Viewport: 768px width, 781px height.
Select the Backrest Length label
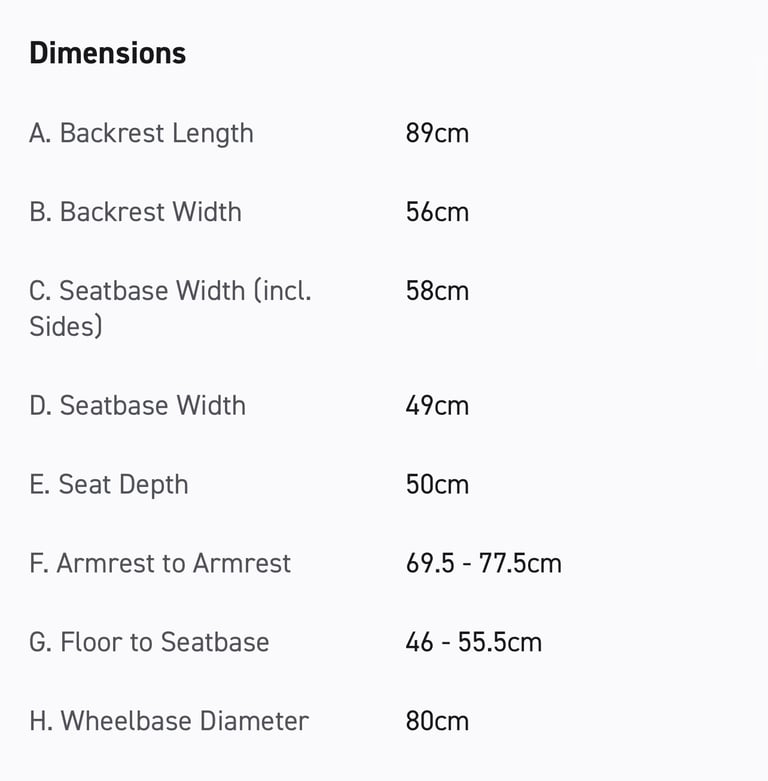[x=141, y=133]
